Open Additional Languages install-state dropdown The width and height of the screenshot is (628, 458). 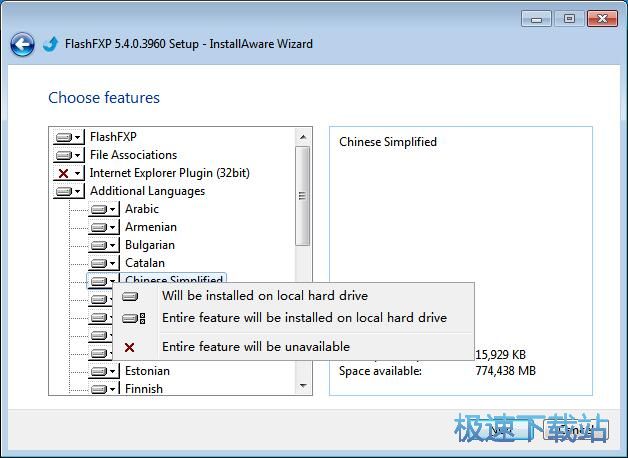point(68,191)
